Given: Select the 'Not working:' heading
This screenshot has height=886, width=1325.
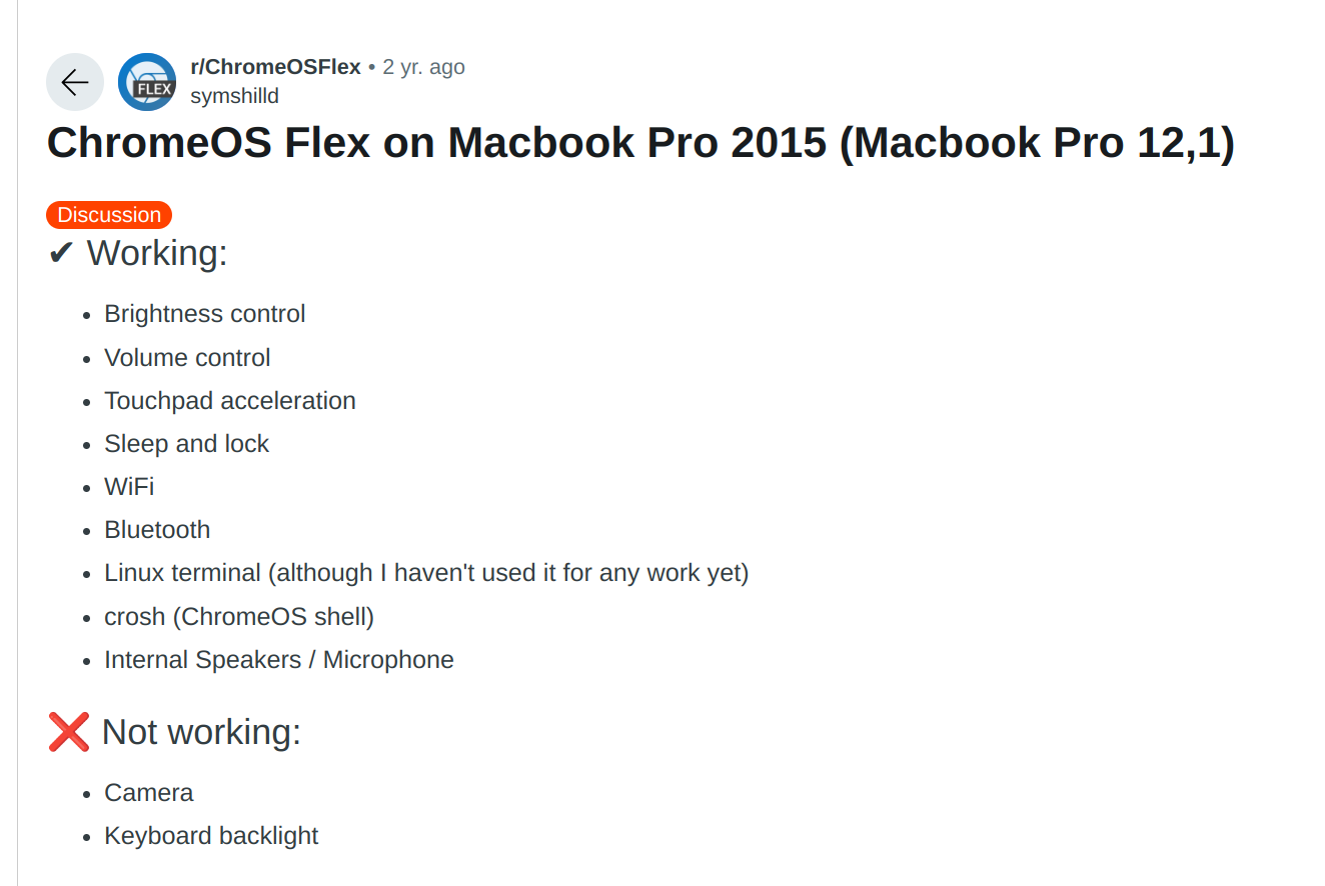Looking at the screenshot, I should [201, 732].
